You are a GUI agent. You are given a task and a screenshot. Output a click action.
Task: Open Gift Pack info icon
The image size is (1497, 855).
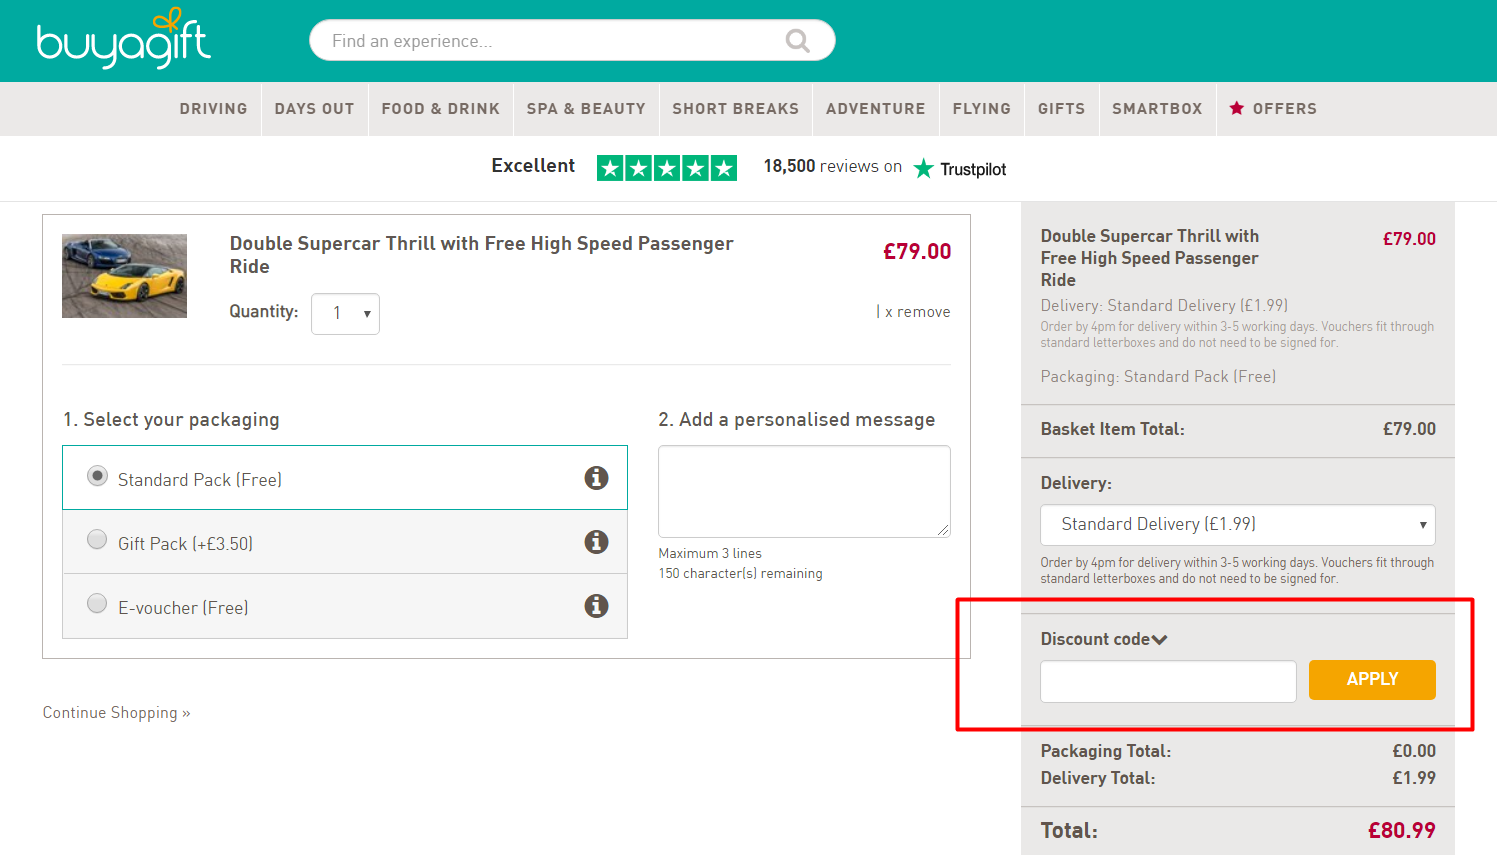tap(596, 542)
